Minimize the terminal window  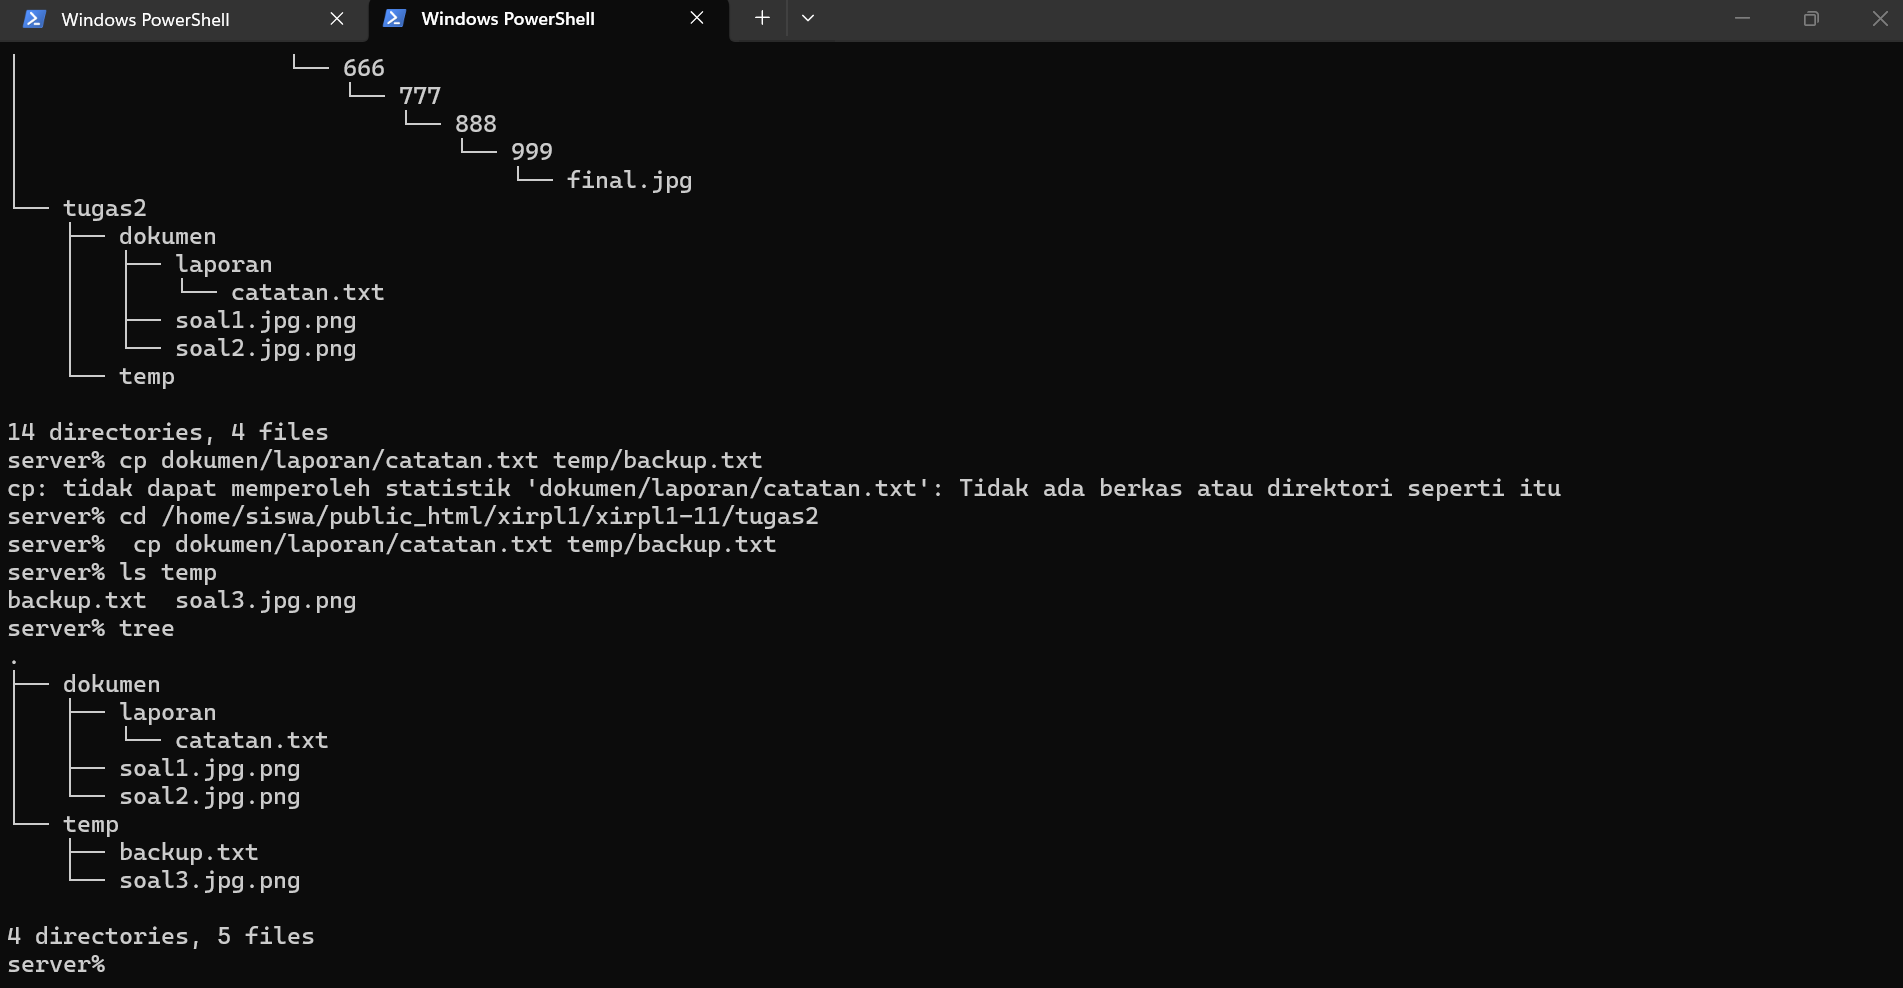tap(1742, 18)
